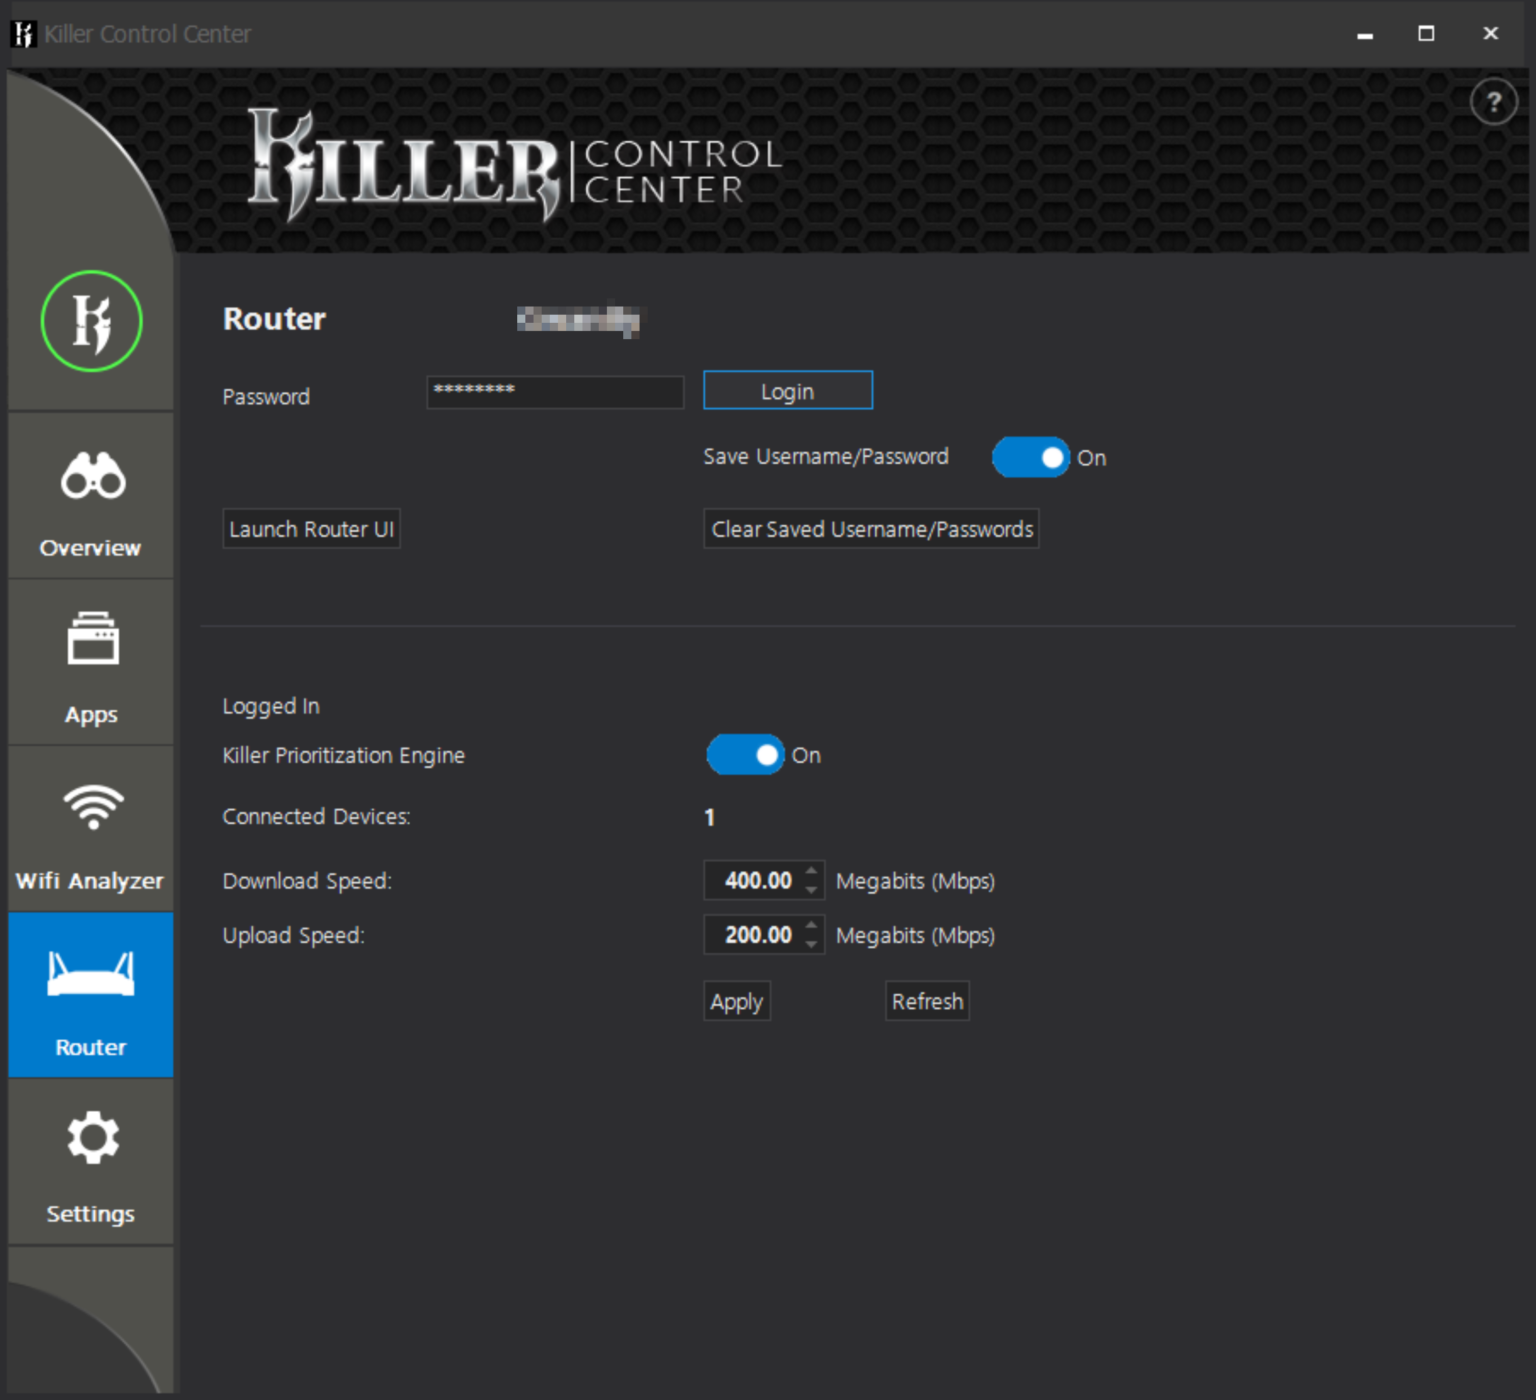Click the help question mark icon
1536x1400 pixels.
(1493, 102)
